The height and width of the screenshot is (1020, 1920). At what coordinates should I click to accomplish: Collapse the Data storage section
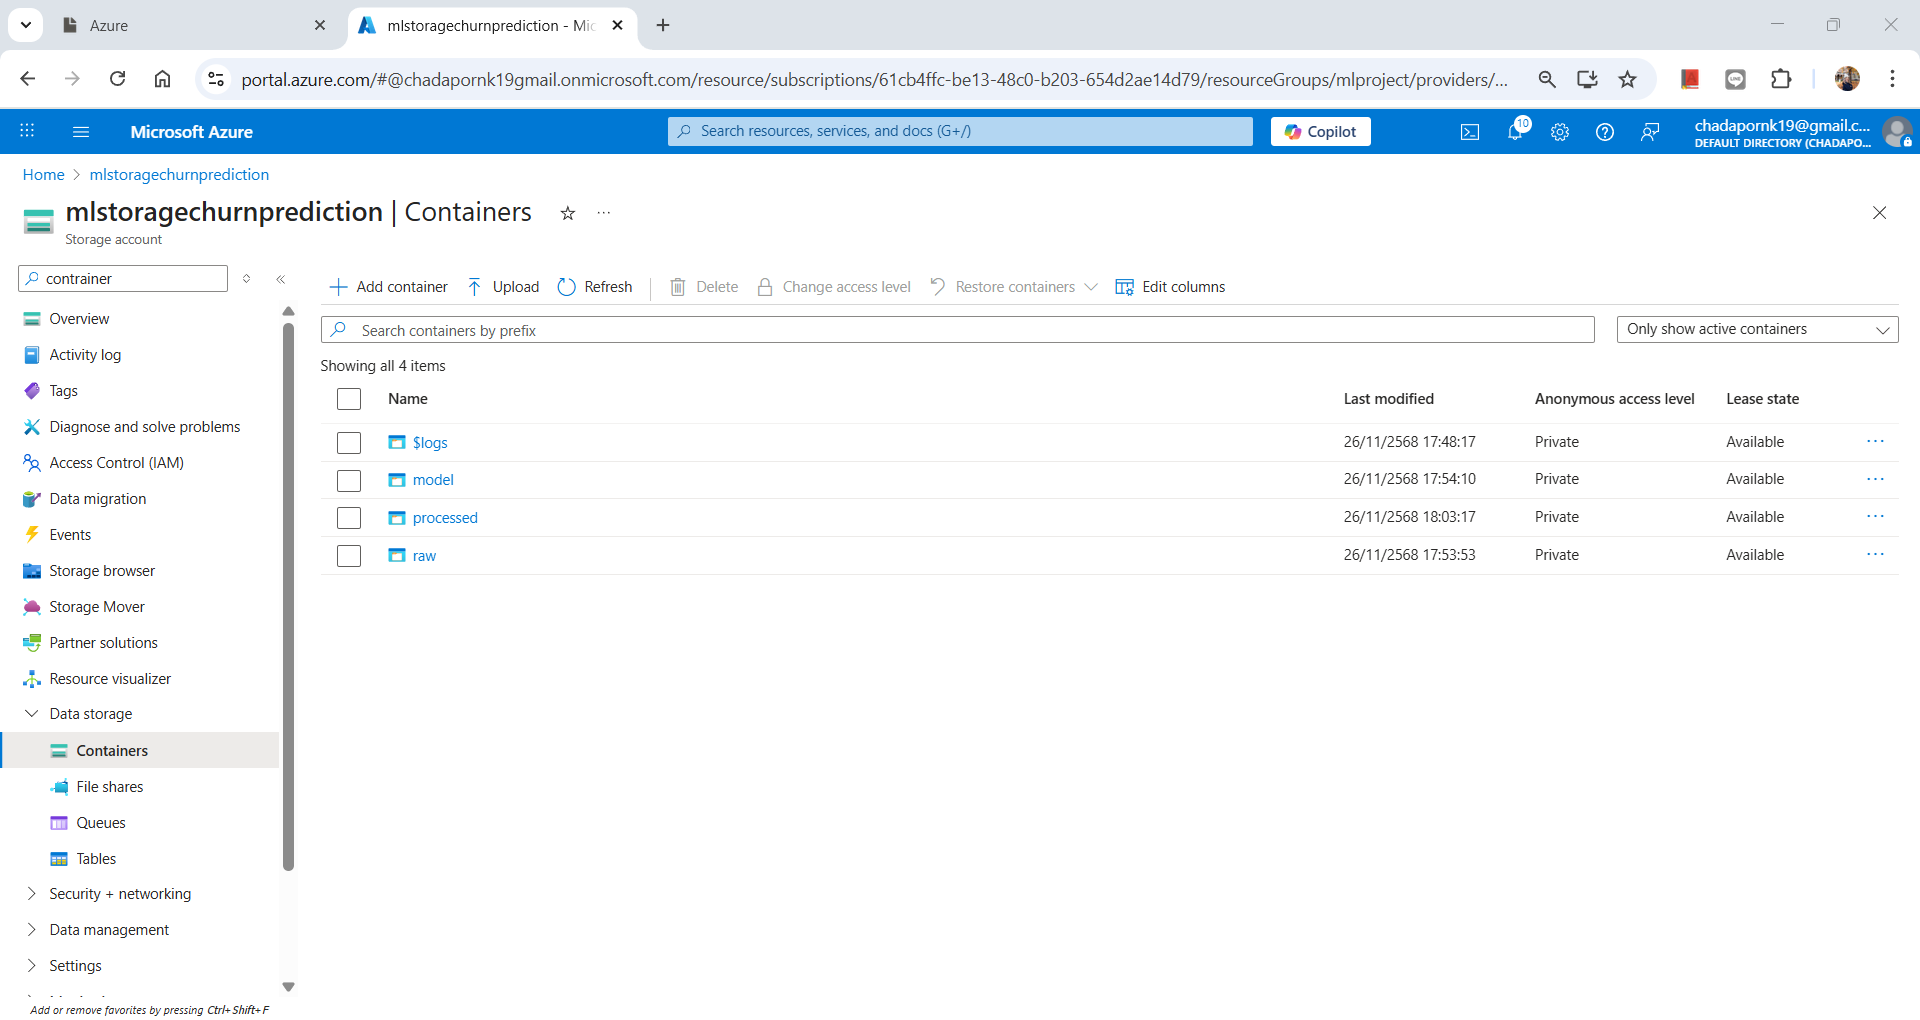click(31, 714)
